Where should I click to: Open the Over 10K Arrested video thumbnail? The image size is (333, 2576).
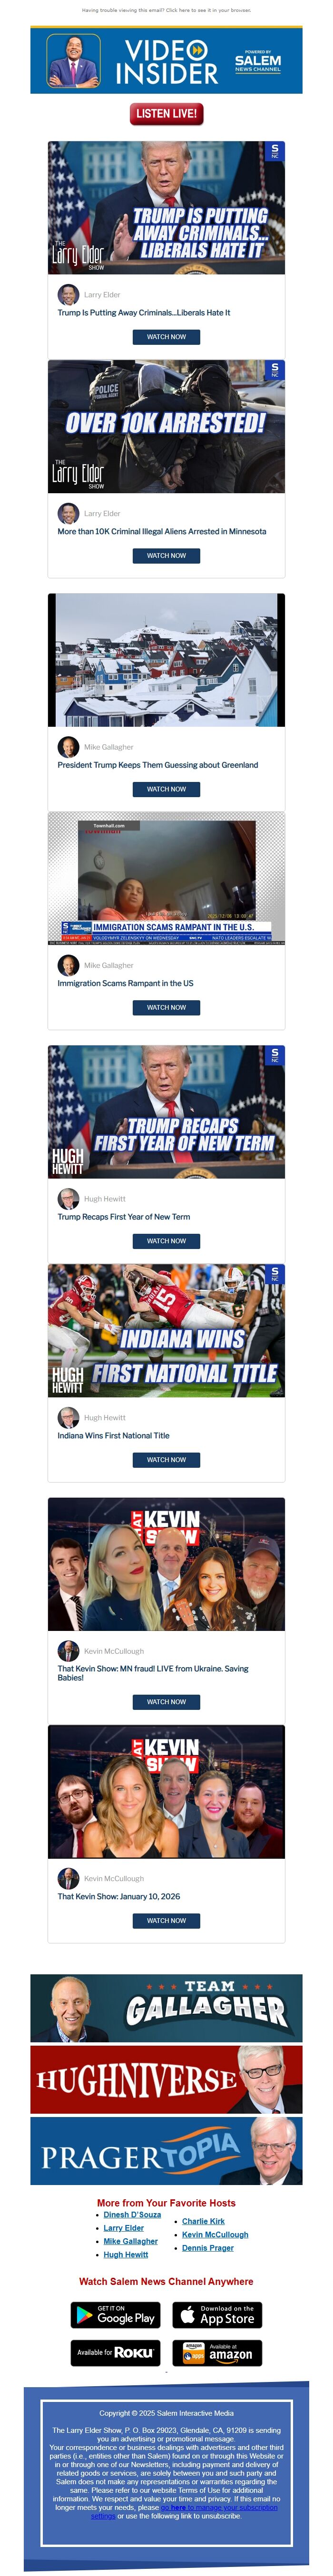pyautogui.click(x=166, y=426)
